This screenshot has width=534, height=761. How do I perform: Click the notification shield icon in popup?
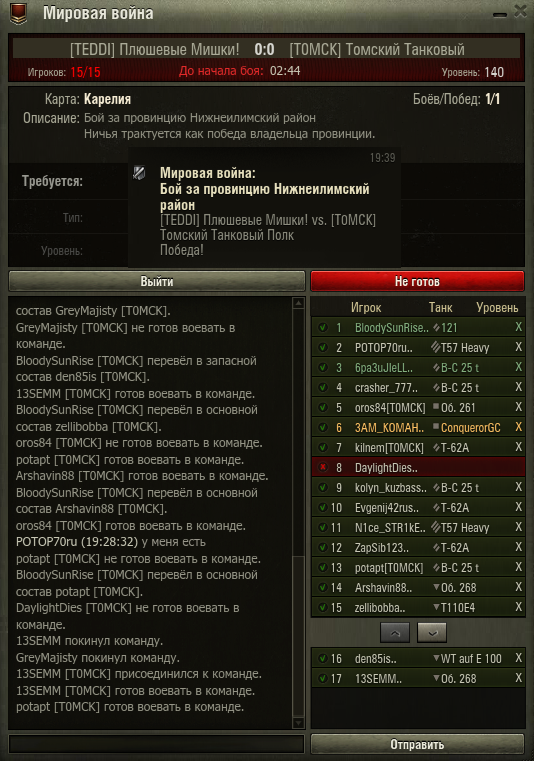coord(139,173)
